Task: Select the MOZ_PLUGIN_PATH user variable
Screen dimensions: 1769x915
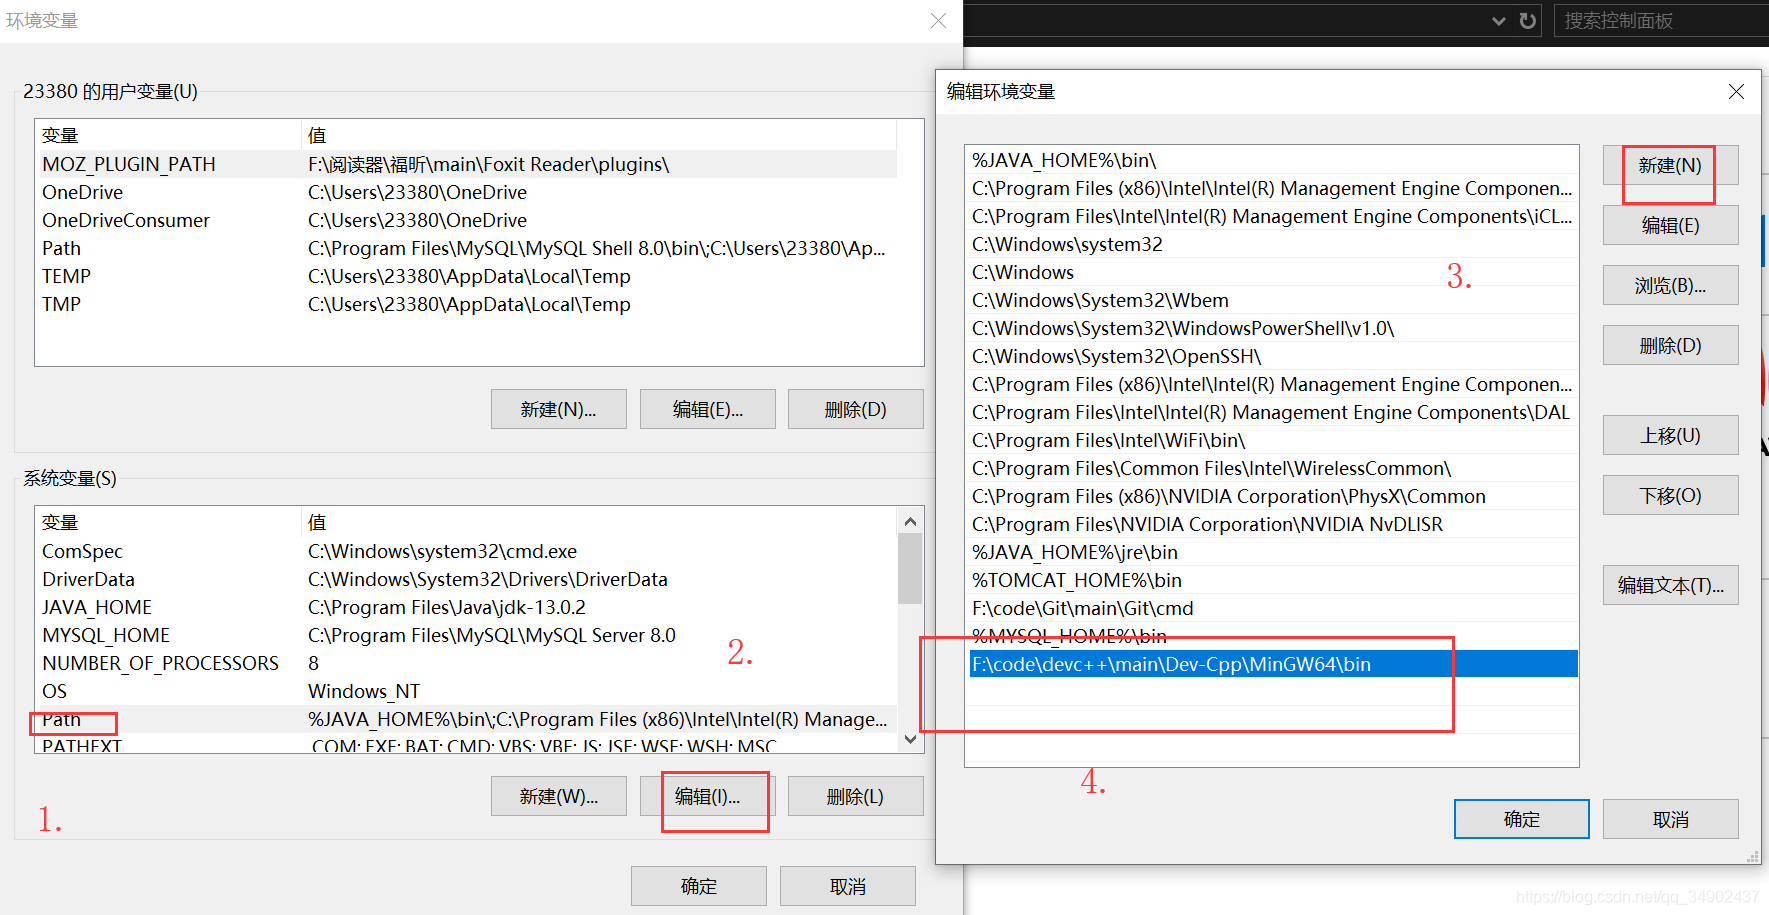Action: pyautogui.click(x=467, y=164)
